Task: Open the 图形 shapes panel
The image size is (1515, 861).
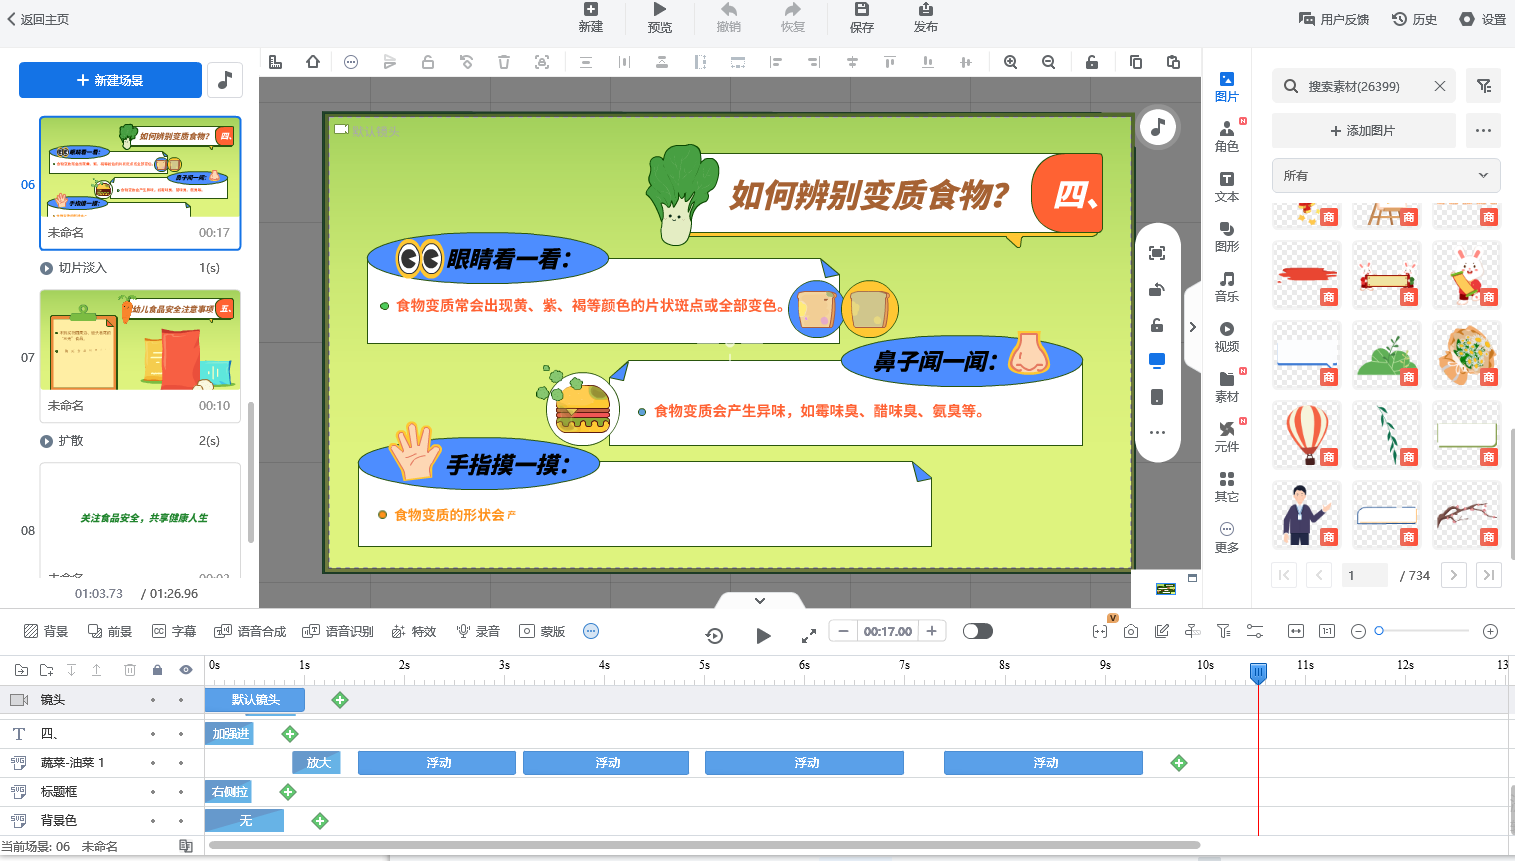Action: coord(1227,237)
